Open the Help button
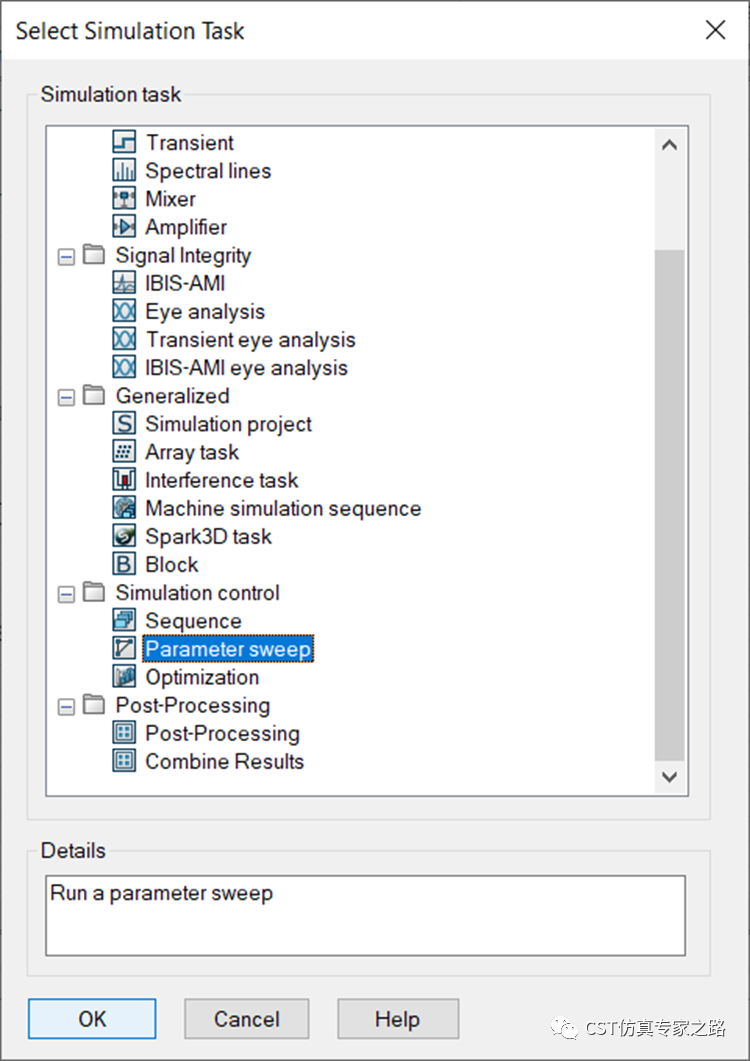This screenshot has height=1061, width=750. coord(398,1019)
